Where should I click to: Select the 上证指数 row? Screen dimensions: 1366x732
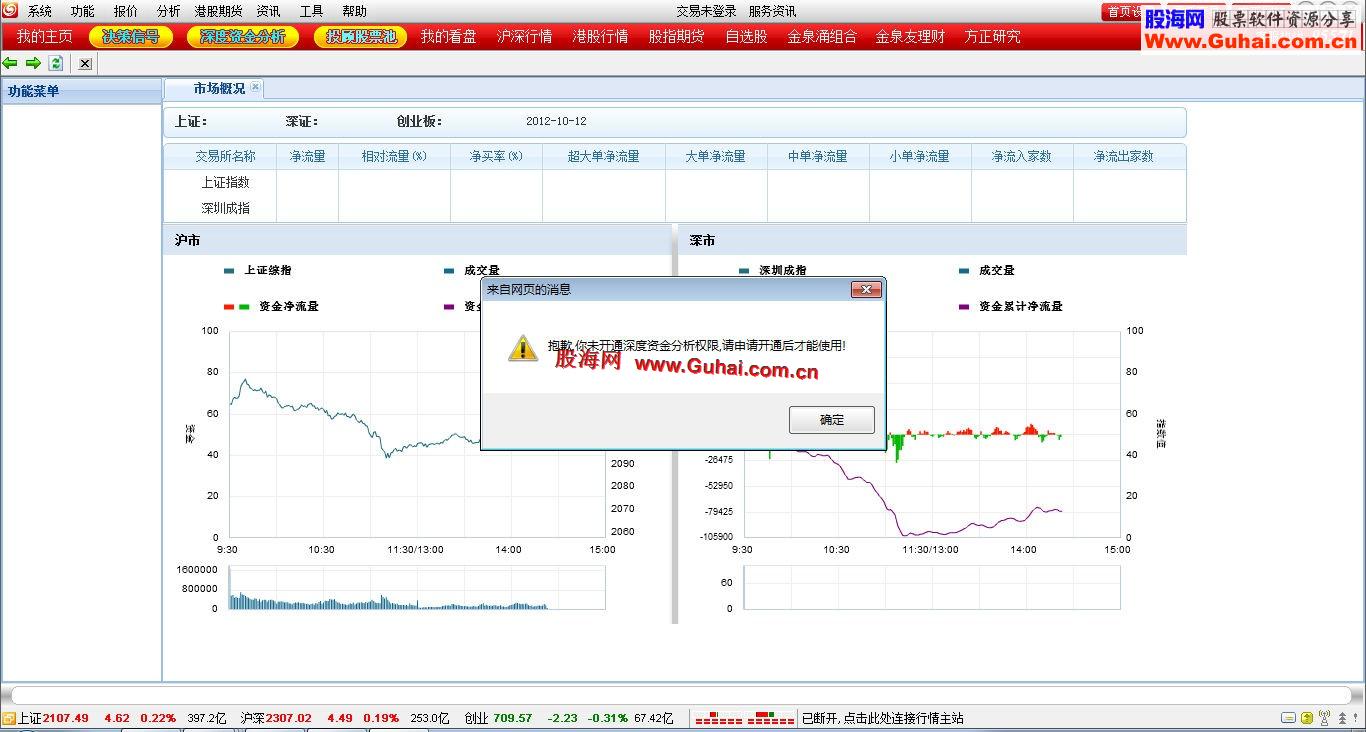click(x=675, y=182)
